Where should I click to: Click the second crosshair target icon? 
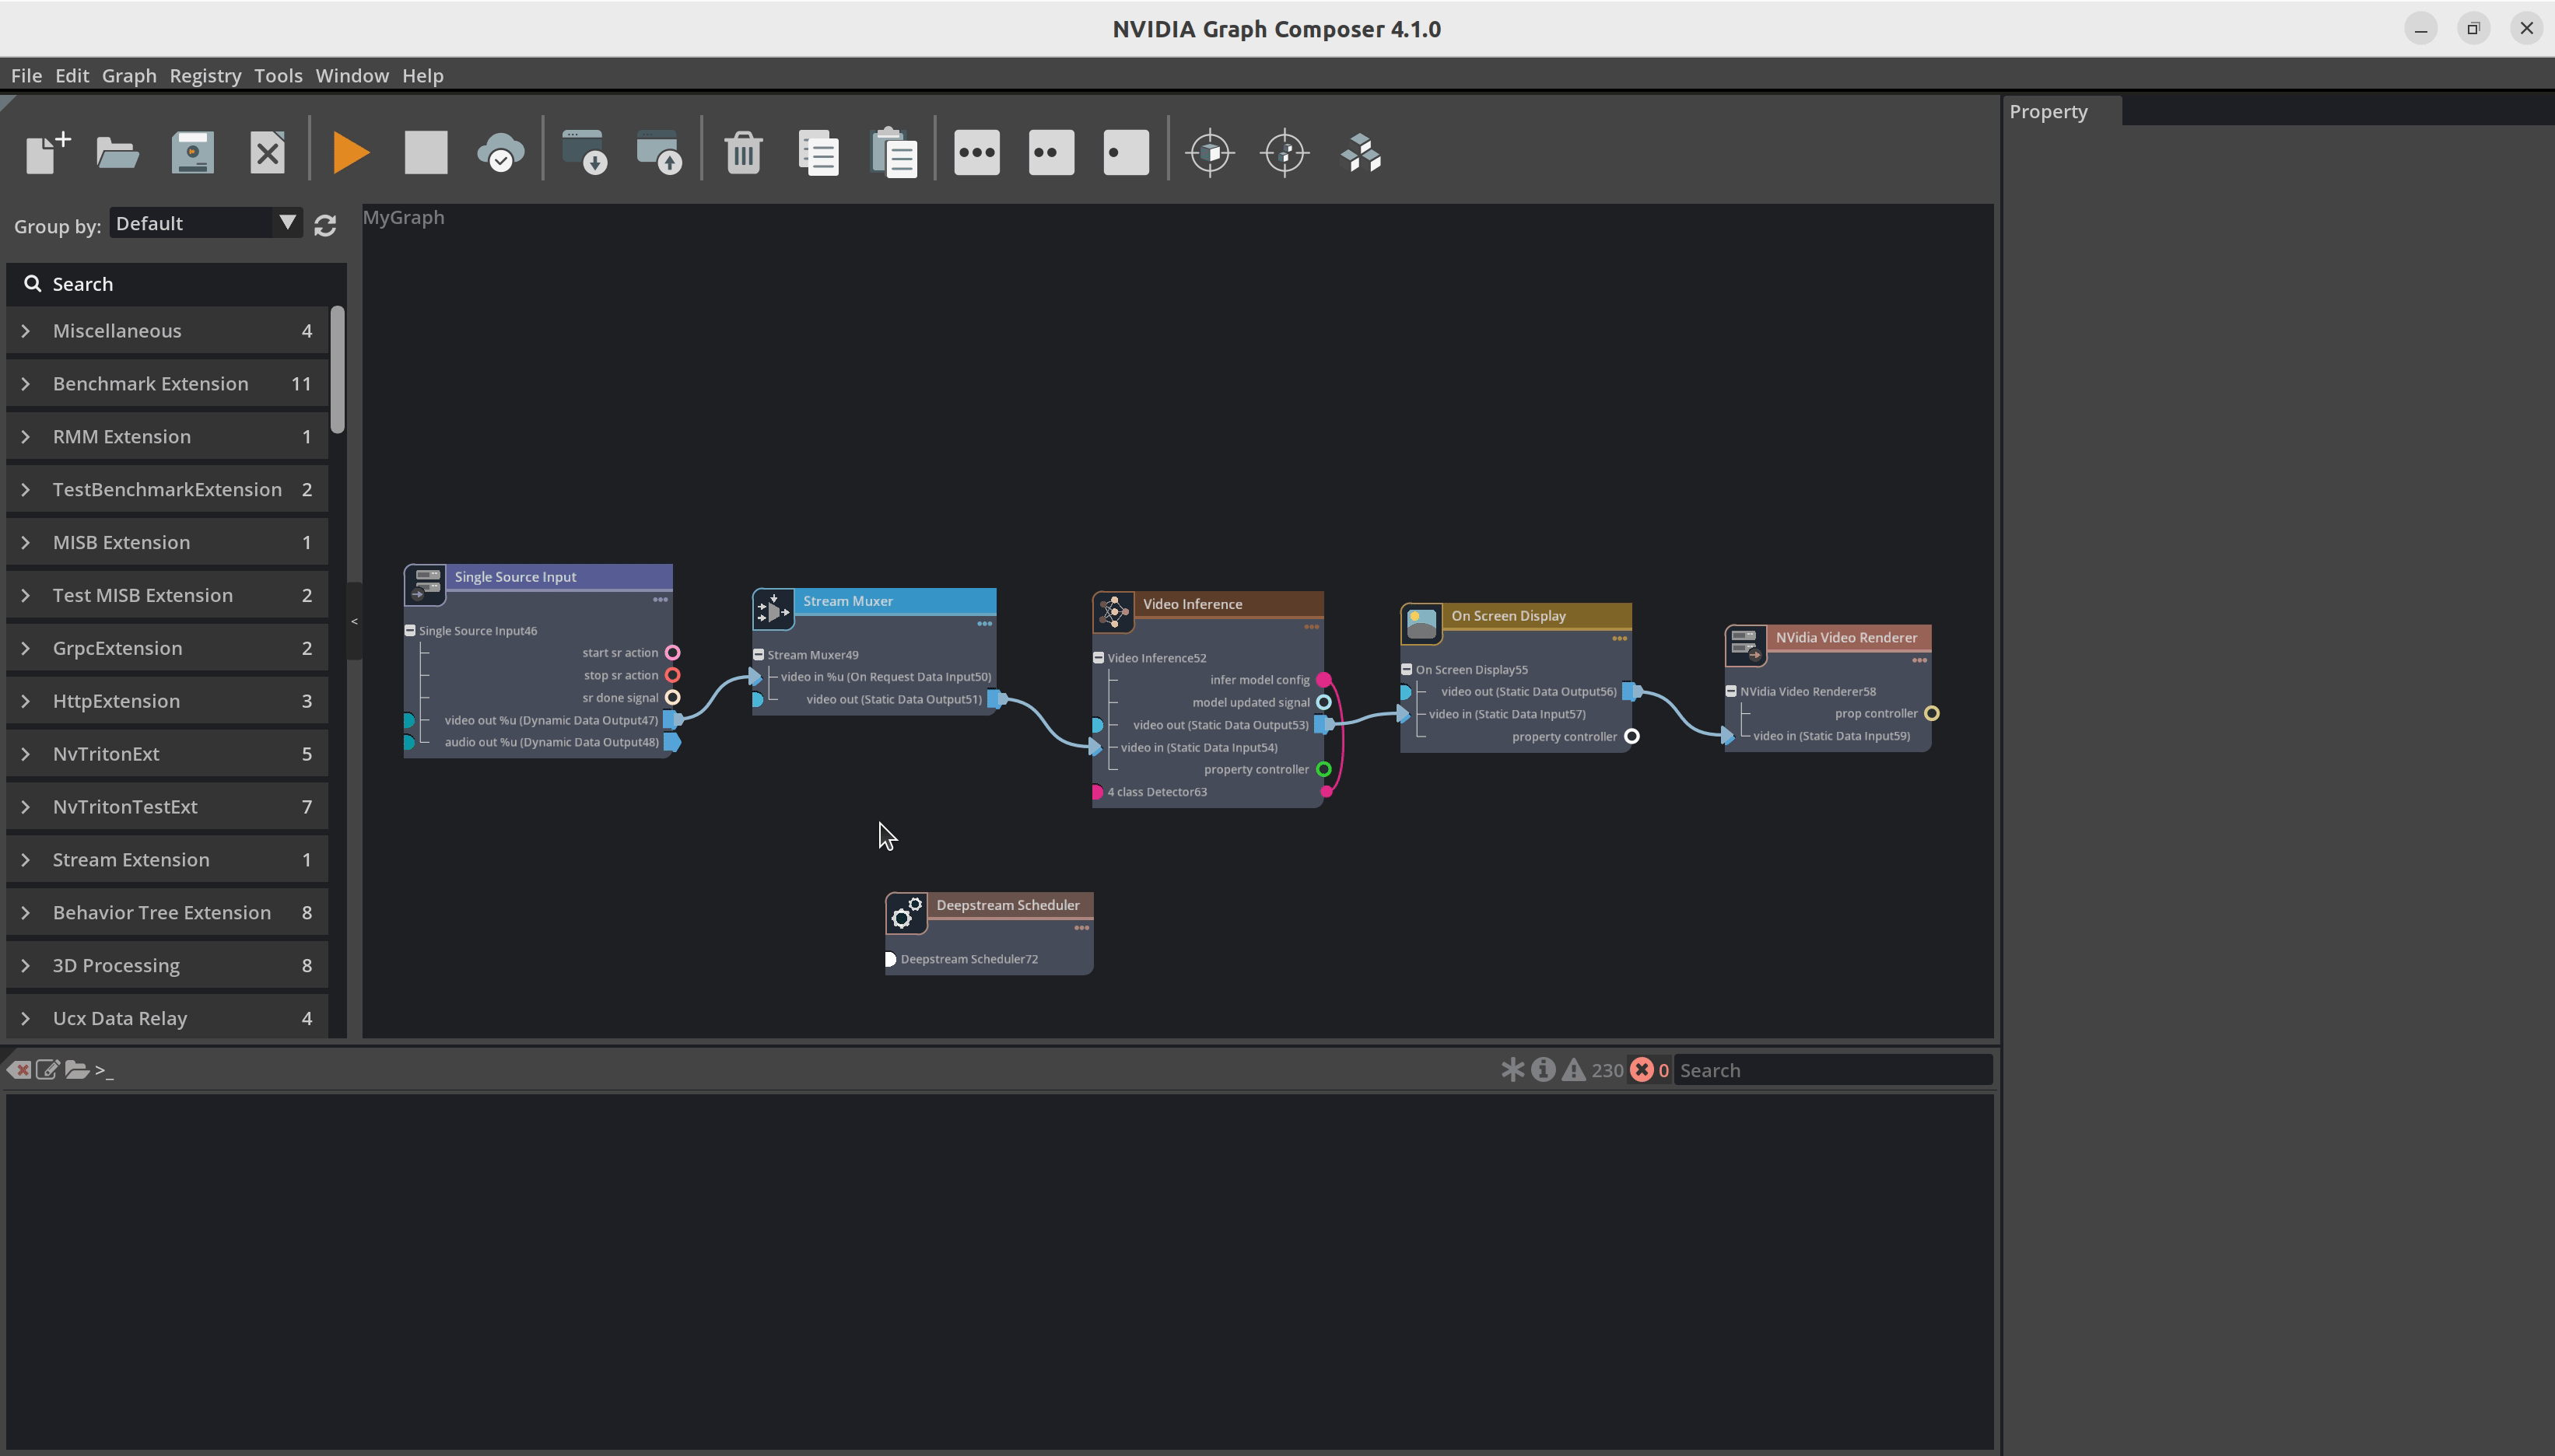point(1285,153)
